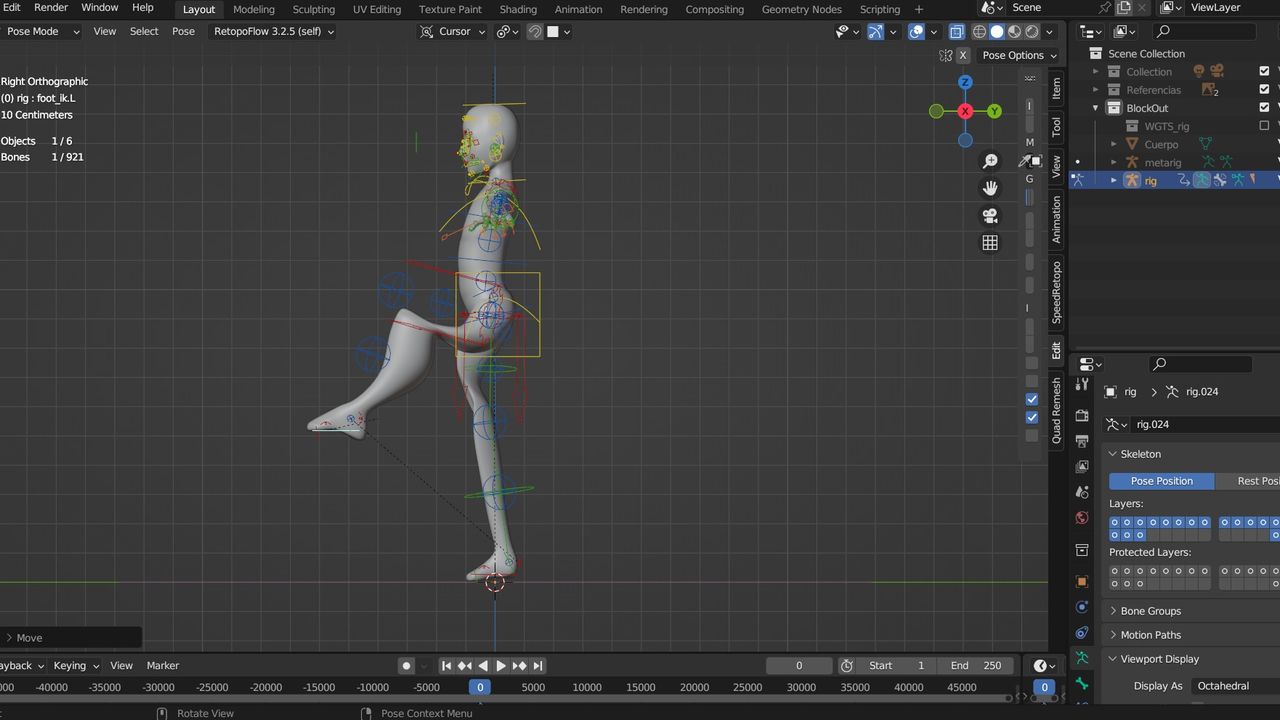
Task: Enable Material Preview viewport shading
Action: point(1014,31)
